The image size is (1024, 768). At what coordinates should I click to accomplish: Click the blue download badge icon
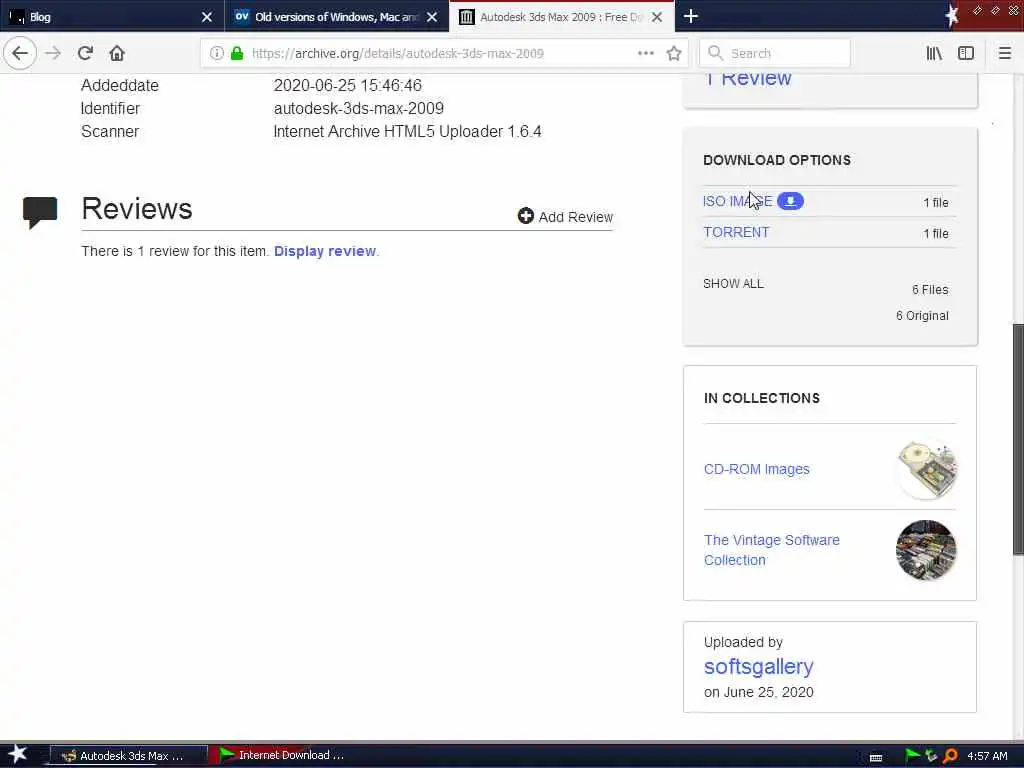(790, 201)
